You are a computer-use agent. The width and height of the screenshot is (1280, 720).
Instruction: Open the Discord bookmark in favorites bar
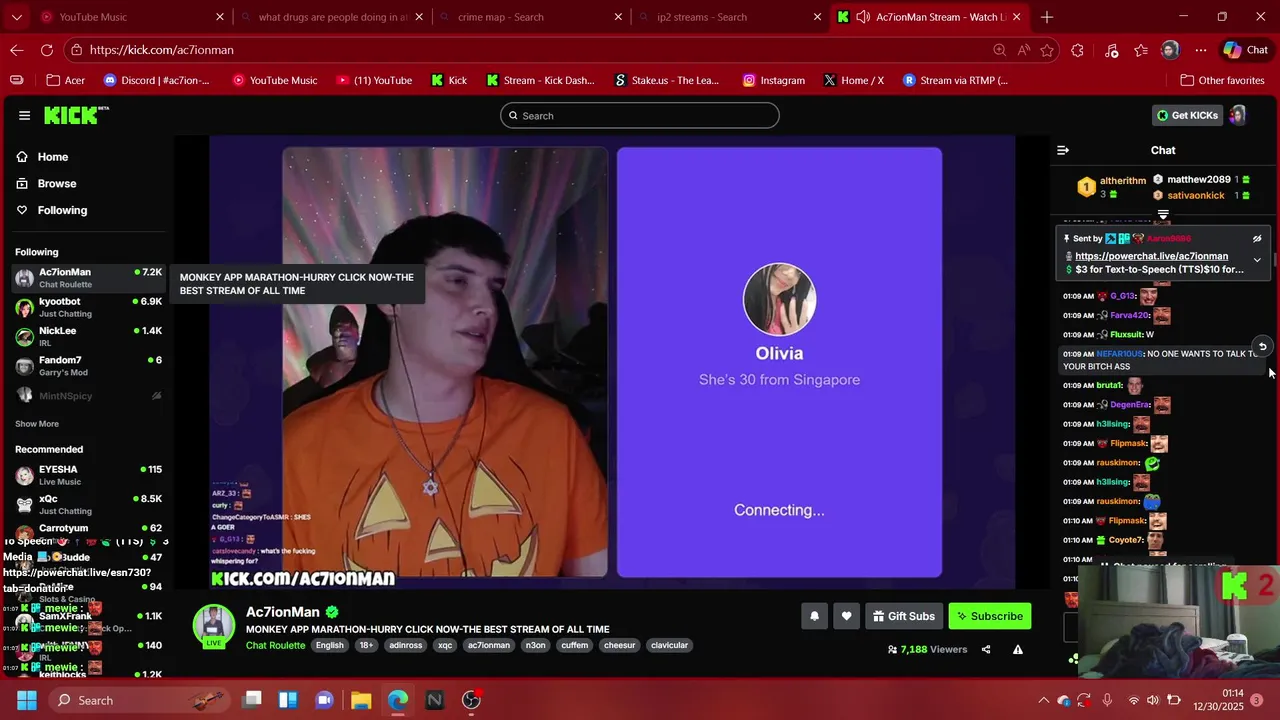tap(157, 80)
